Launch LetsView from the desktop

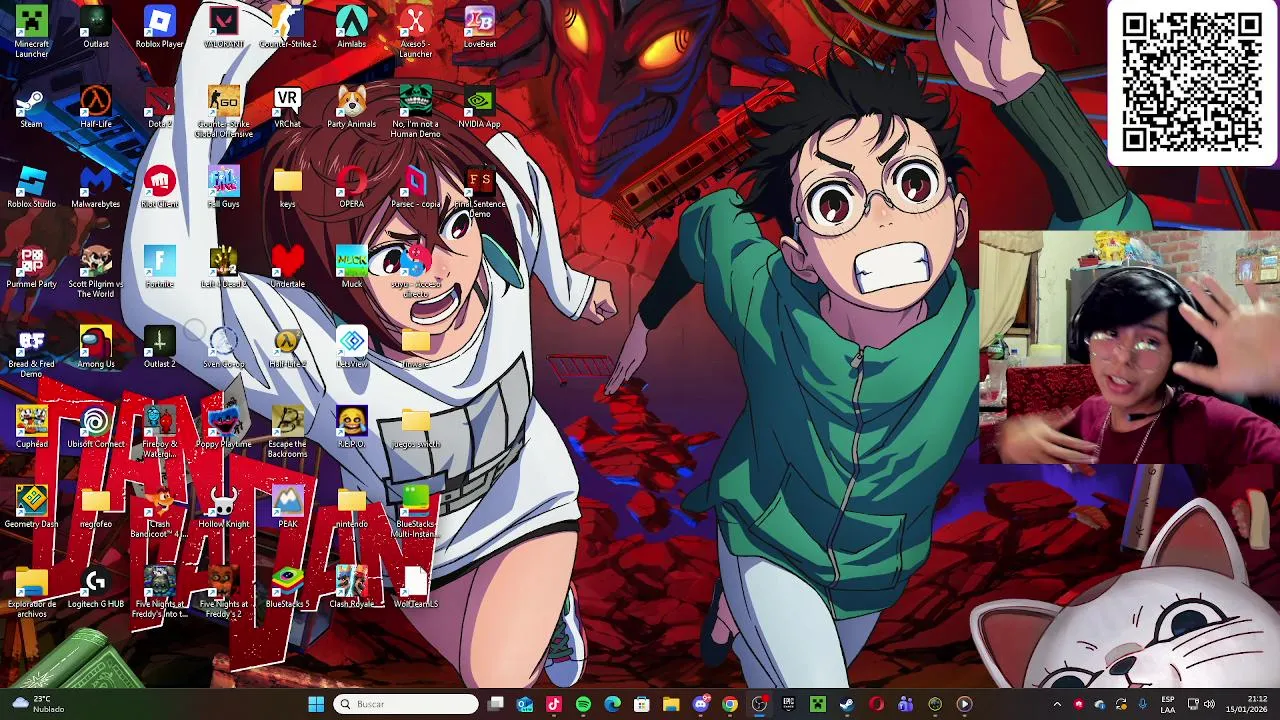tap(352, 348)
